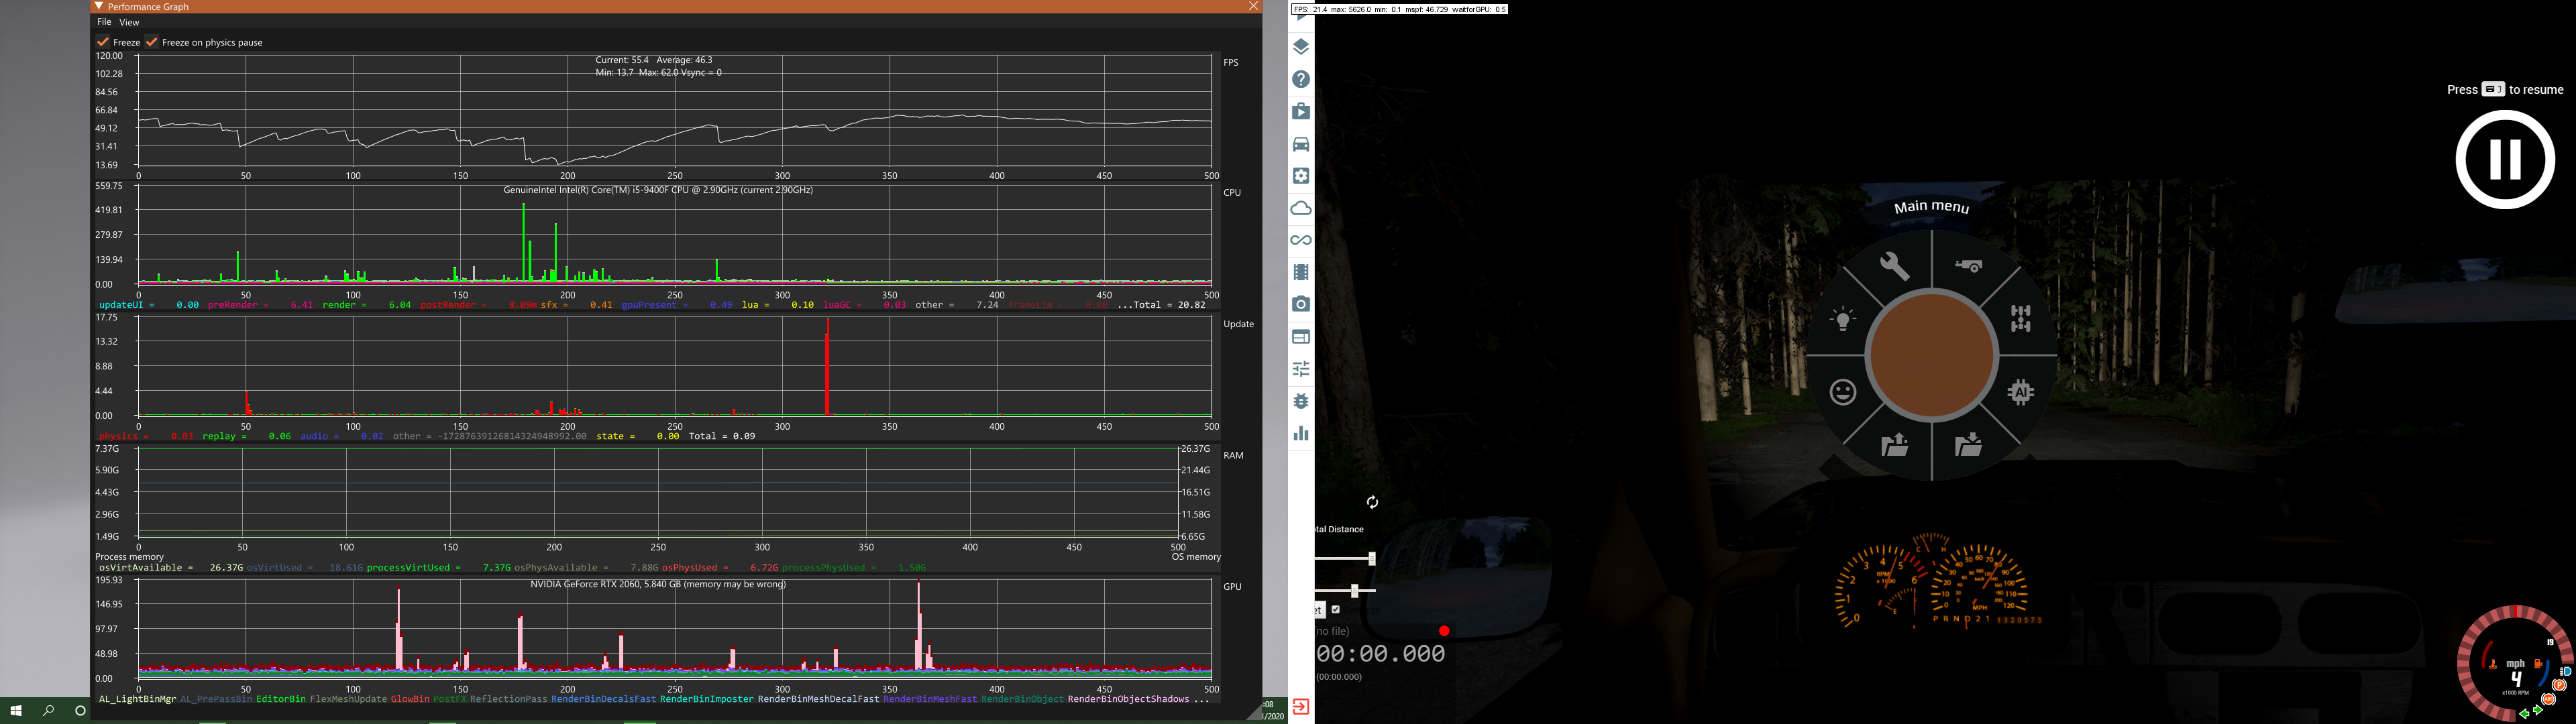
Task: Collapse the Performance Graph title triangle
Action: click(x=99, y=6)
